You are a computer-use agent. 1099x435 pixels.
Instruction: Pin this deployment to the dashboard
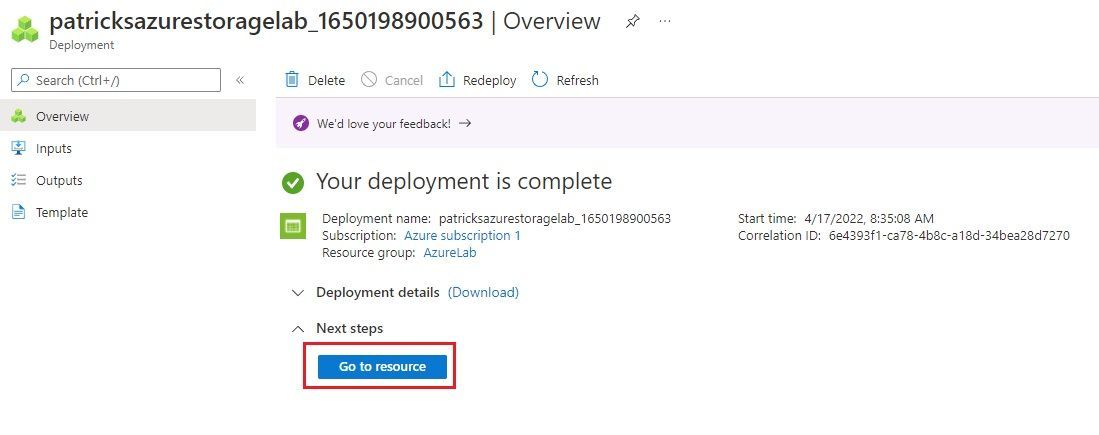click(632, 21)
